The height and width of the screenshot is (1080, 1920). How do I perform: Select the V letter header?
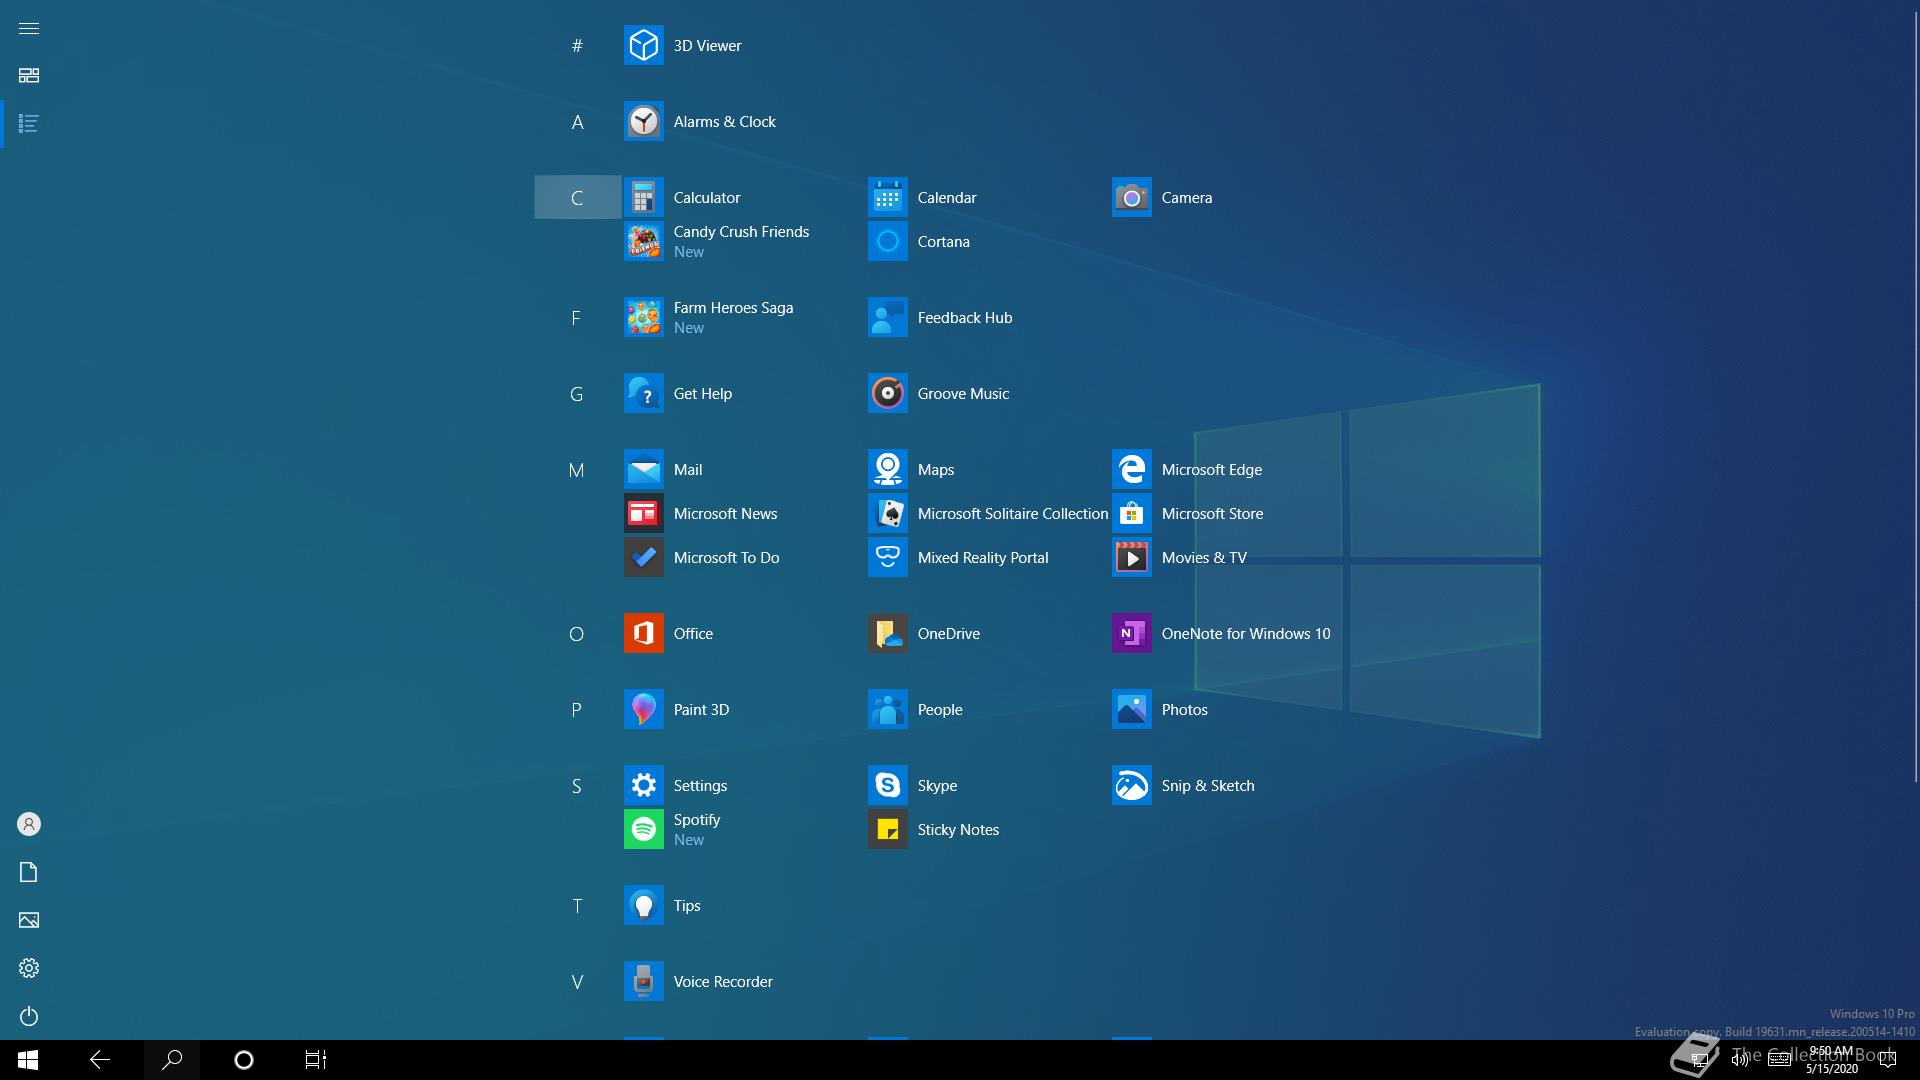(x=577, y=981)
